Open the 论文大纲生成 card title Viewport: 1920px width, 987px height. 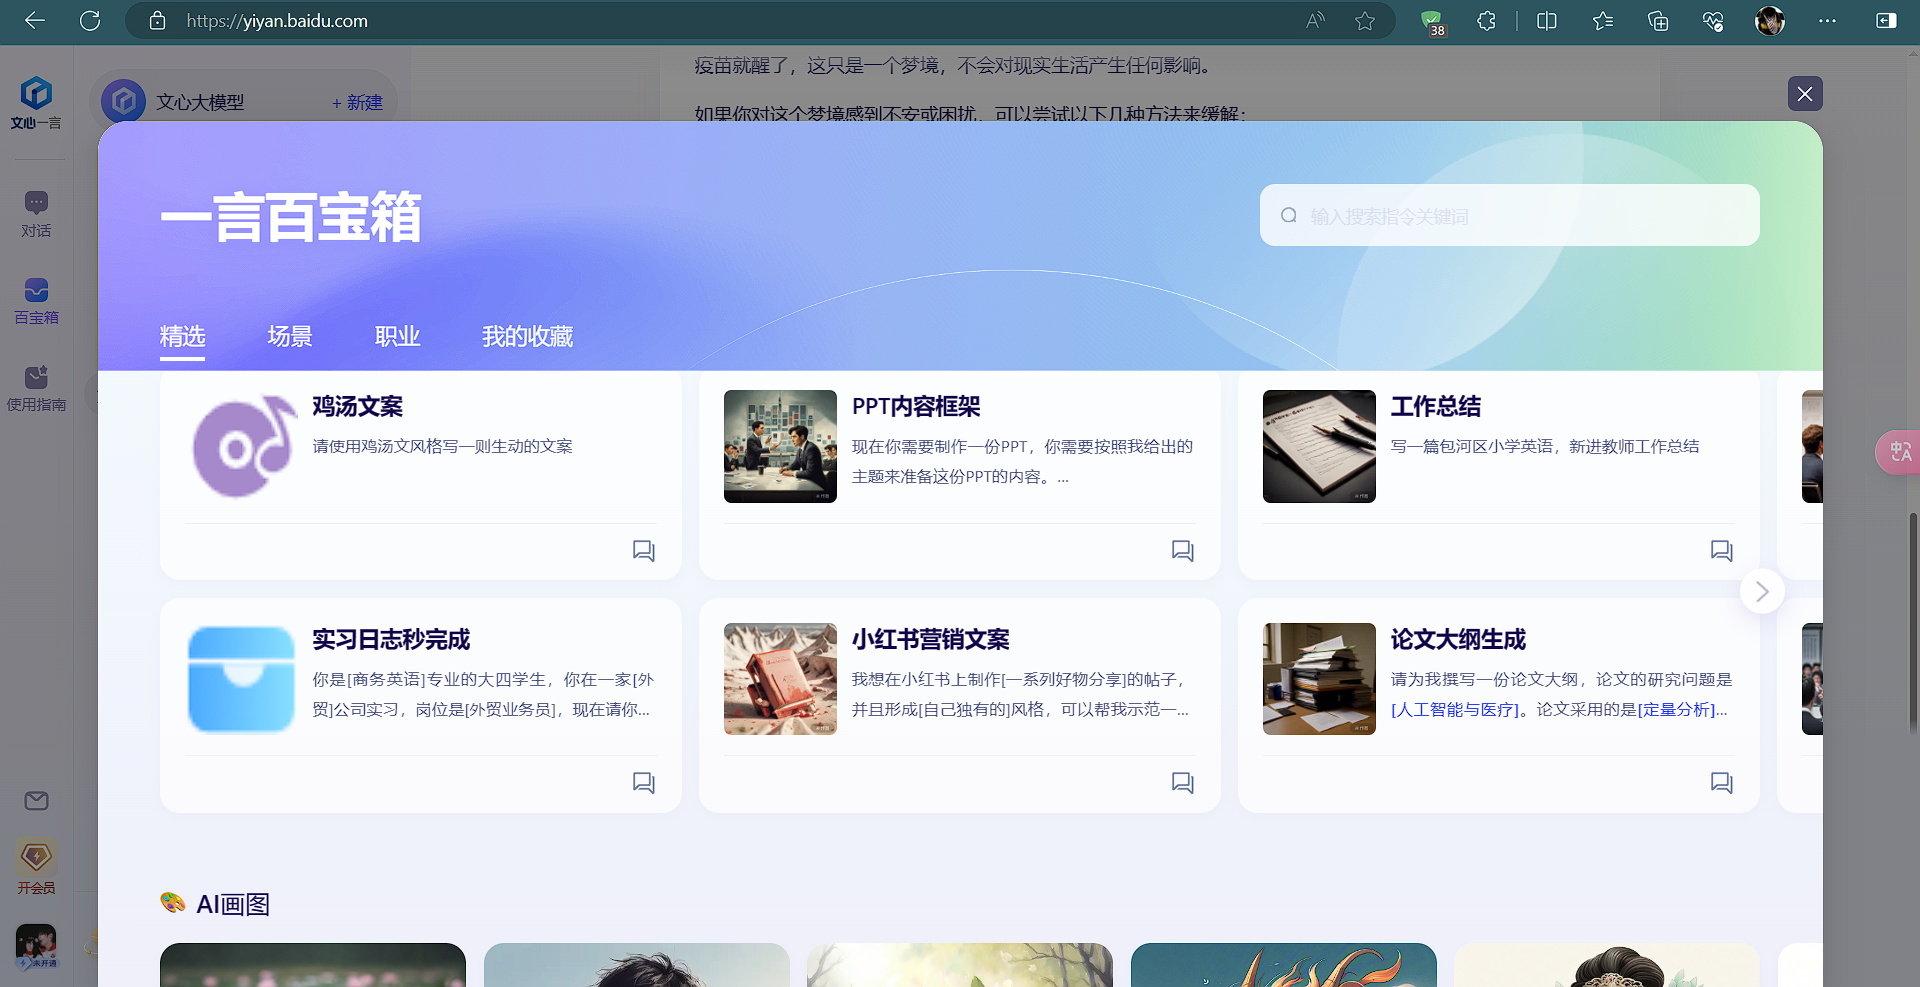pyautogui.click(x=1458, y=640)
